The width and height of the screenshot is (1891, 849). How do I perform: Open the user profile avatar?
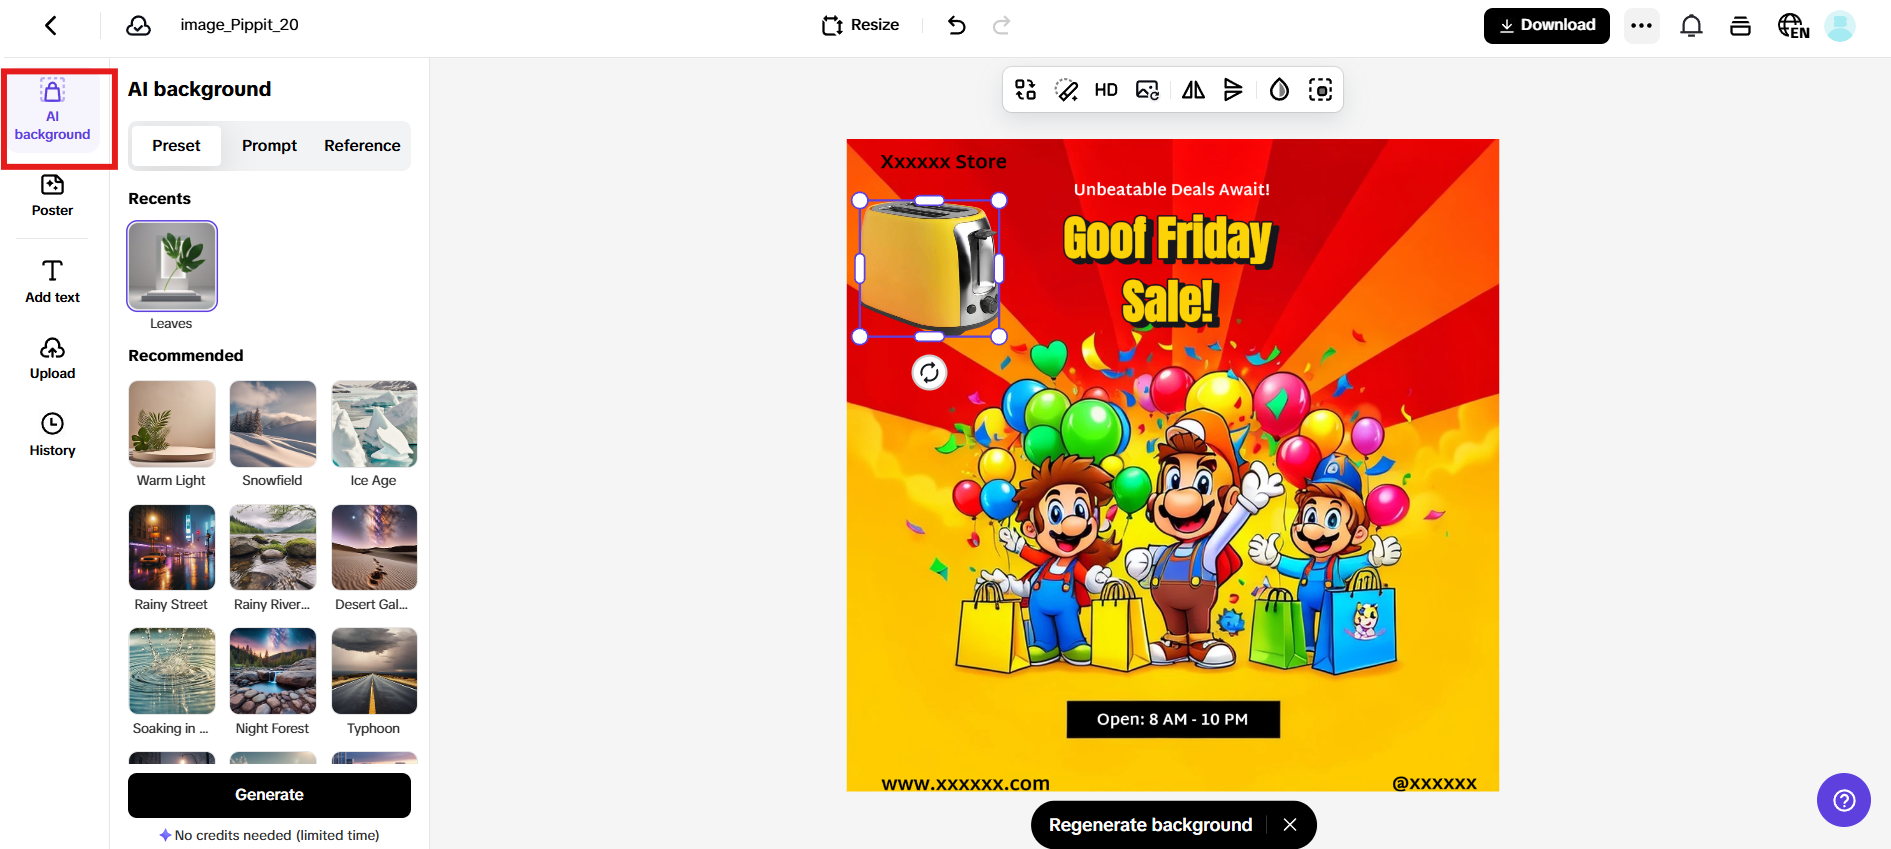click(x=1839, y=26)
